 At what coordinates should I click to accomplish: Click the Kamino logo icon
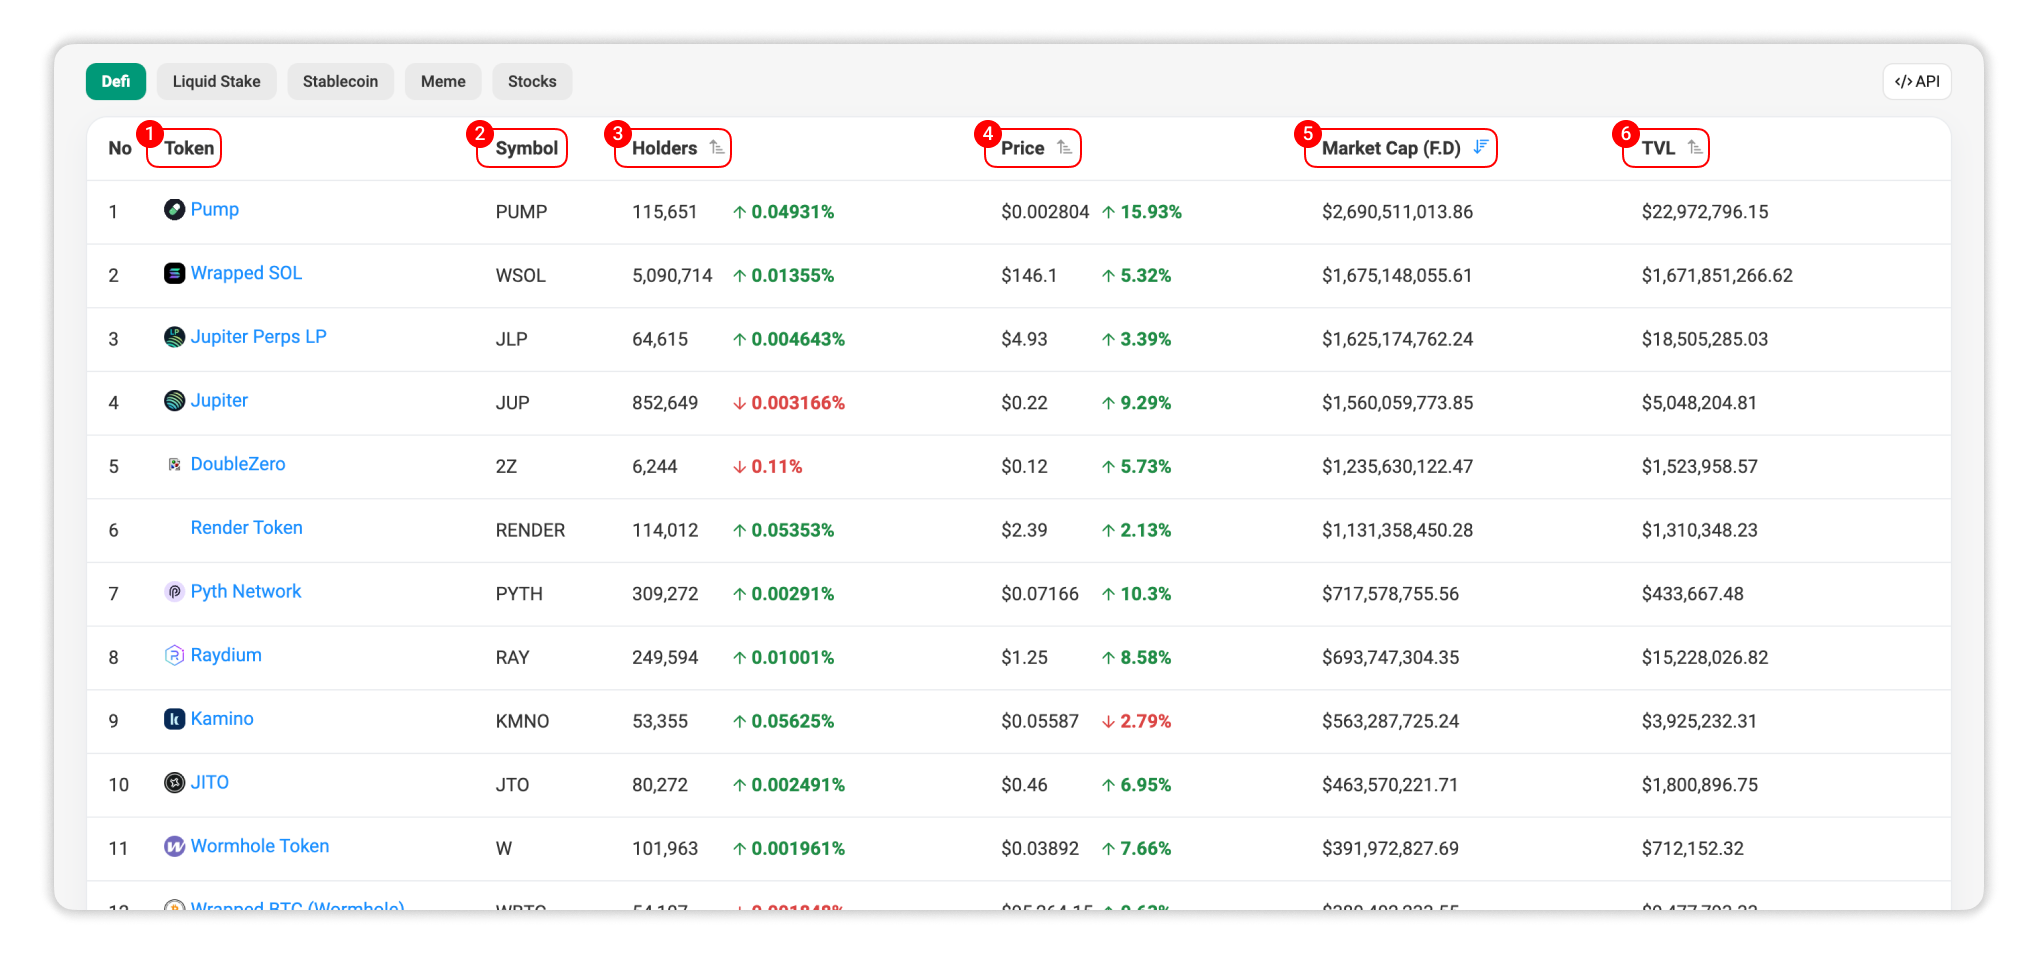(x=173, y=719)
